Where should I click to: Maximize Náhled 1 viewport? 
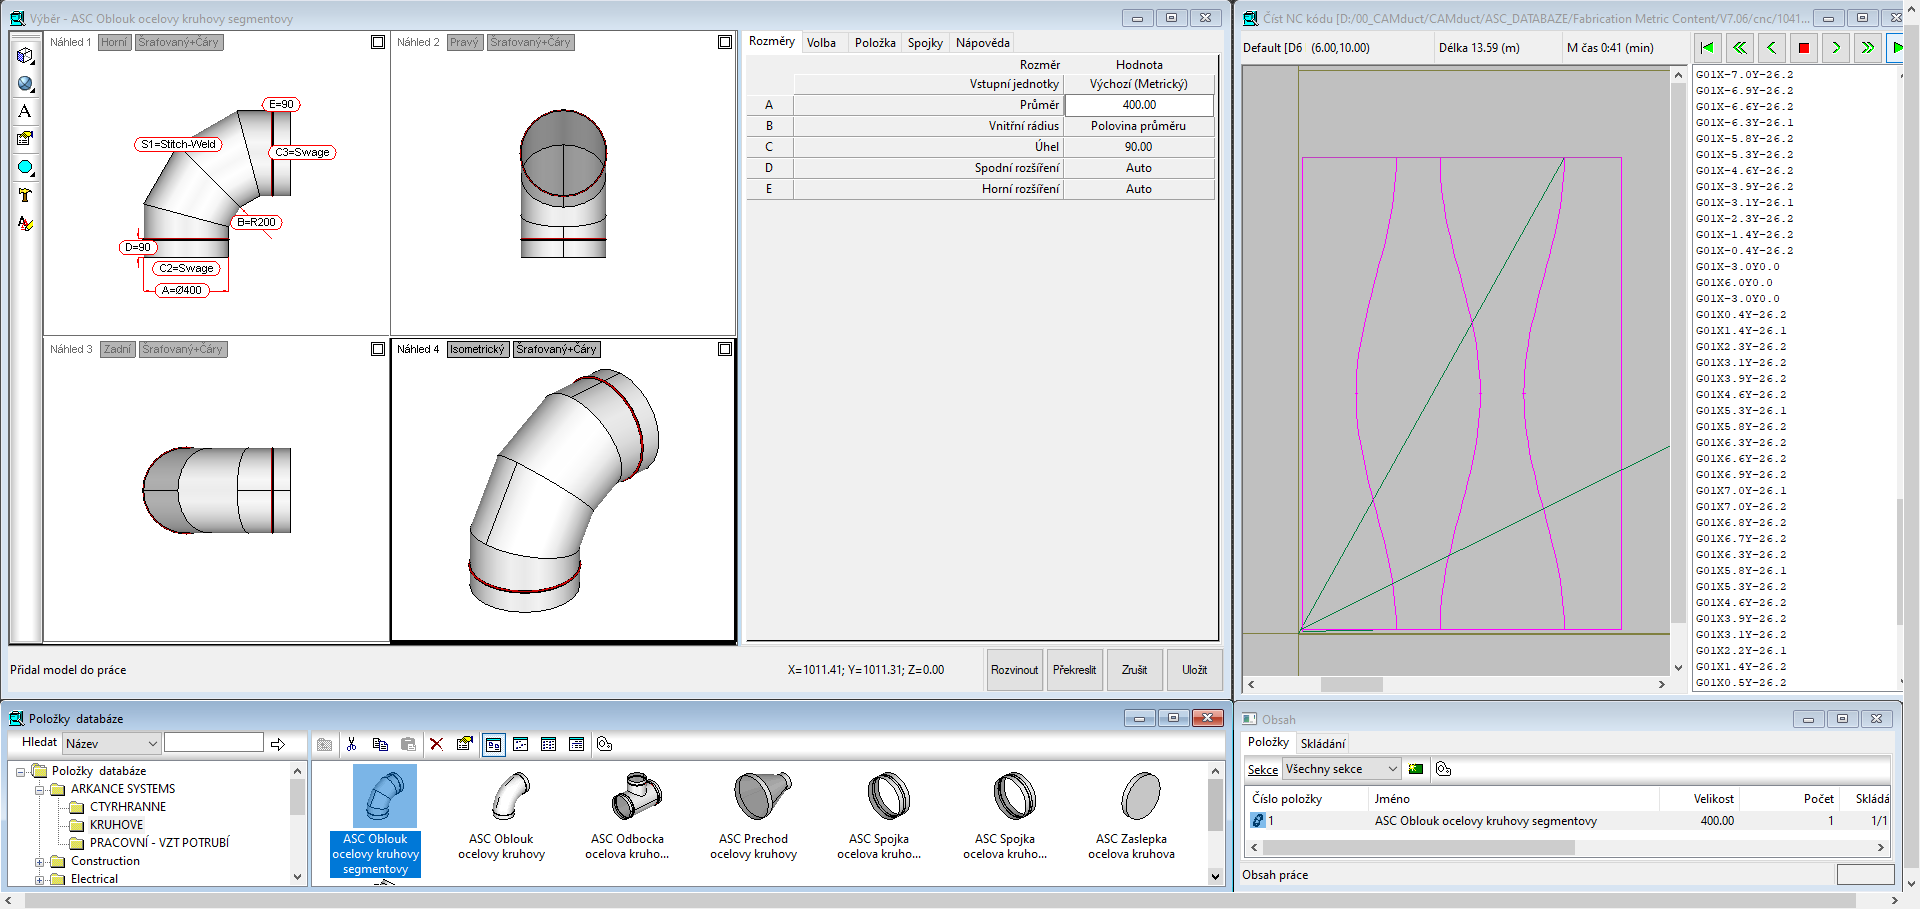[378, 42]
